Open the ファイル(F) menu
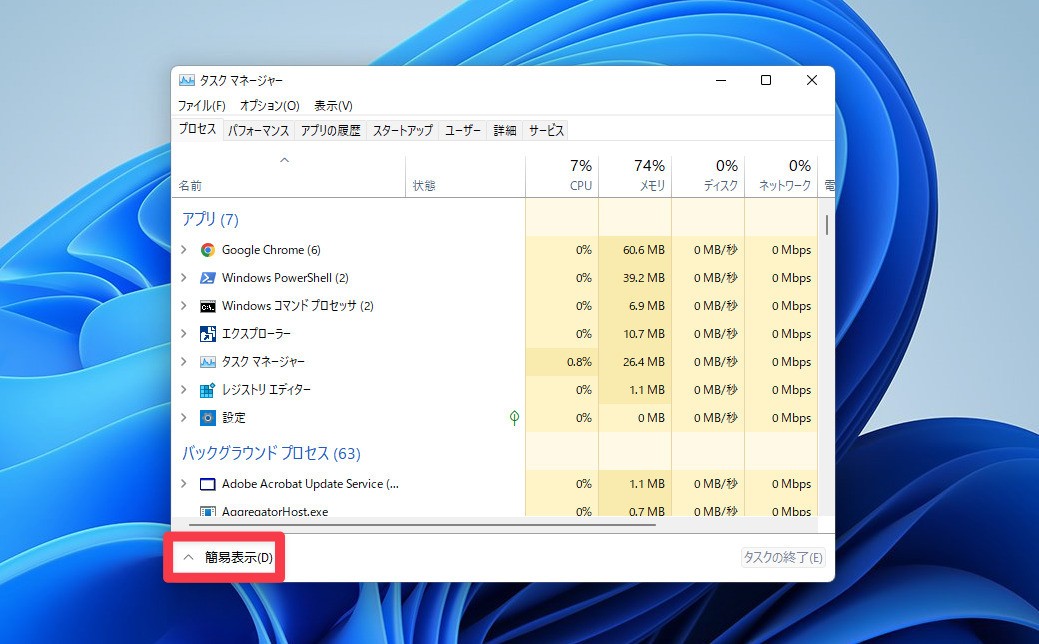Viewport: 1039px width, 644px height. tap(201, 106)
